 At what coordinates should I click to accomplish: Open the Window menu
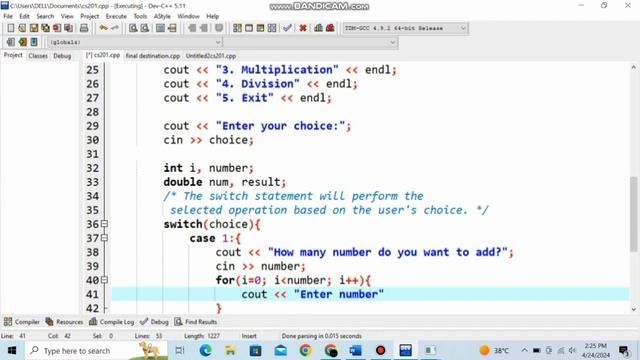pyautogui.click(x=188, y=16)
